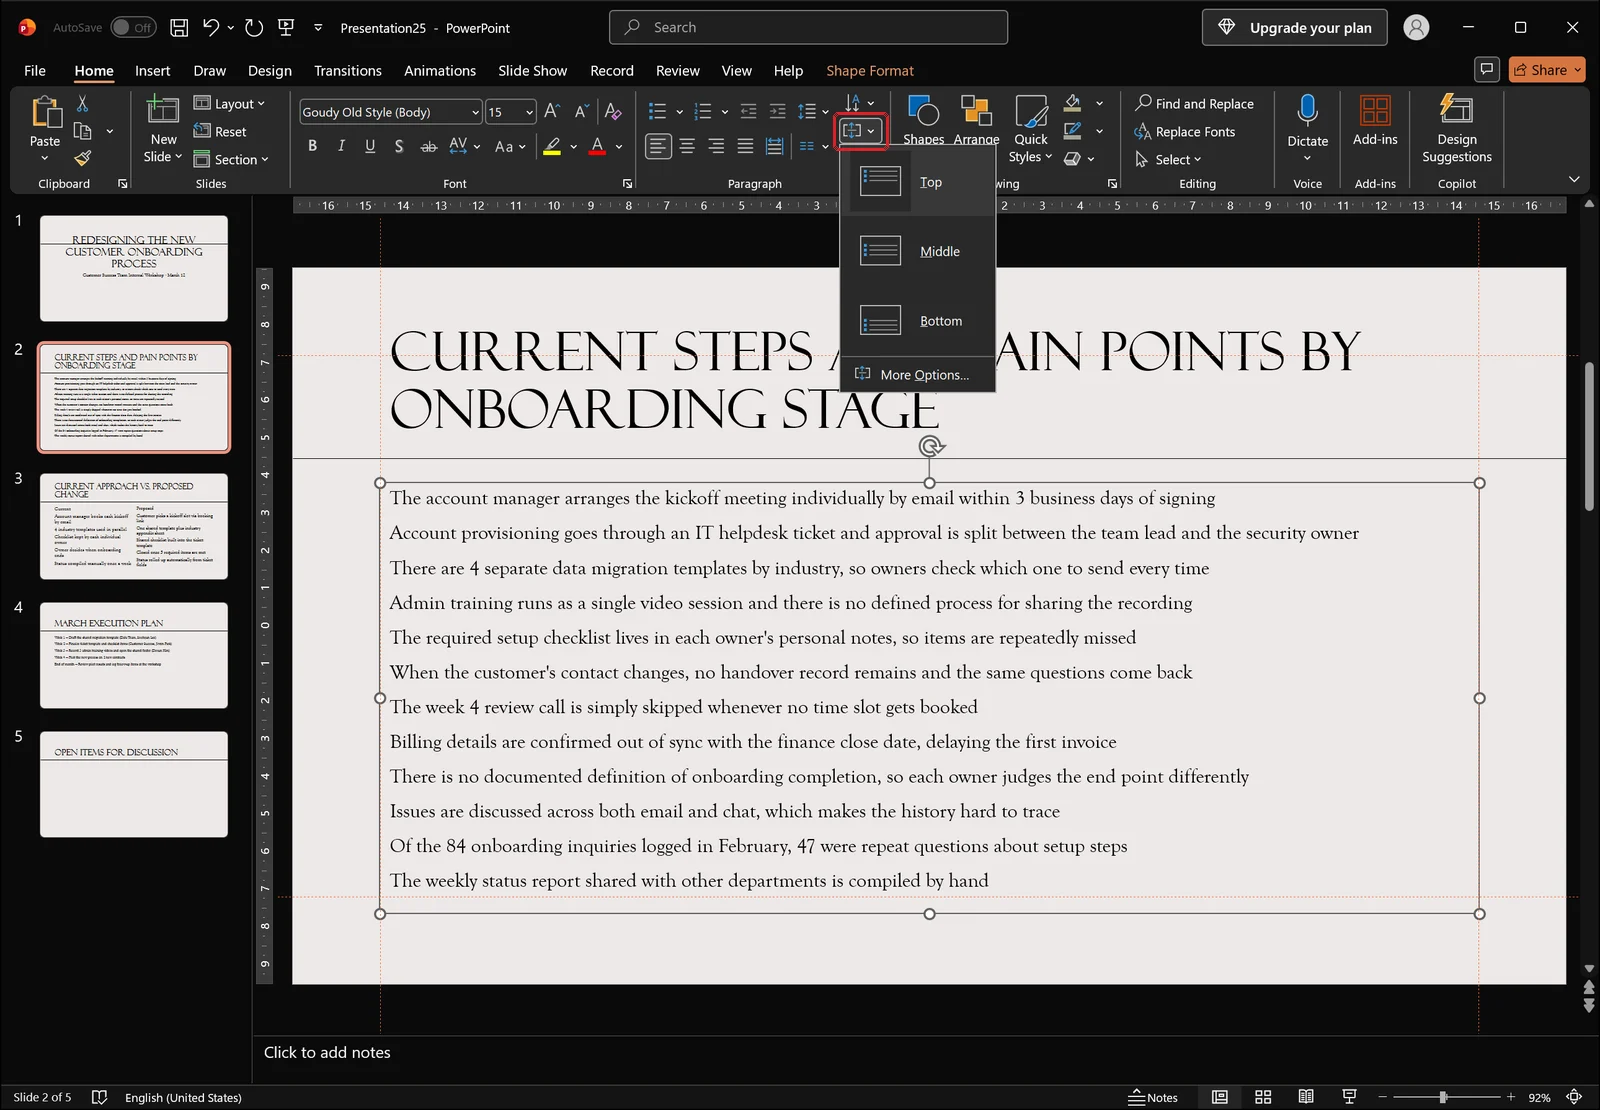Expand the Section dropdown
This screenshot has height=1110, width=1600.
coord(231,159)
